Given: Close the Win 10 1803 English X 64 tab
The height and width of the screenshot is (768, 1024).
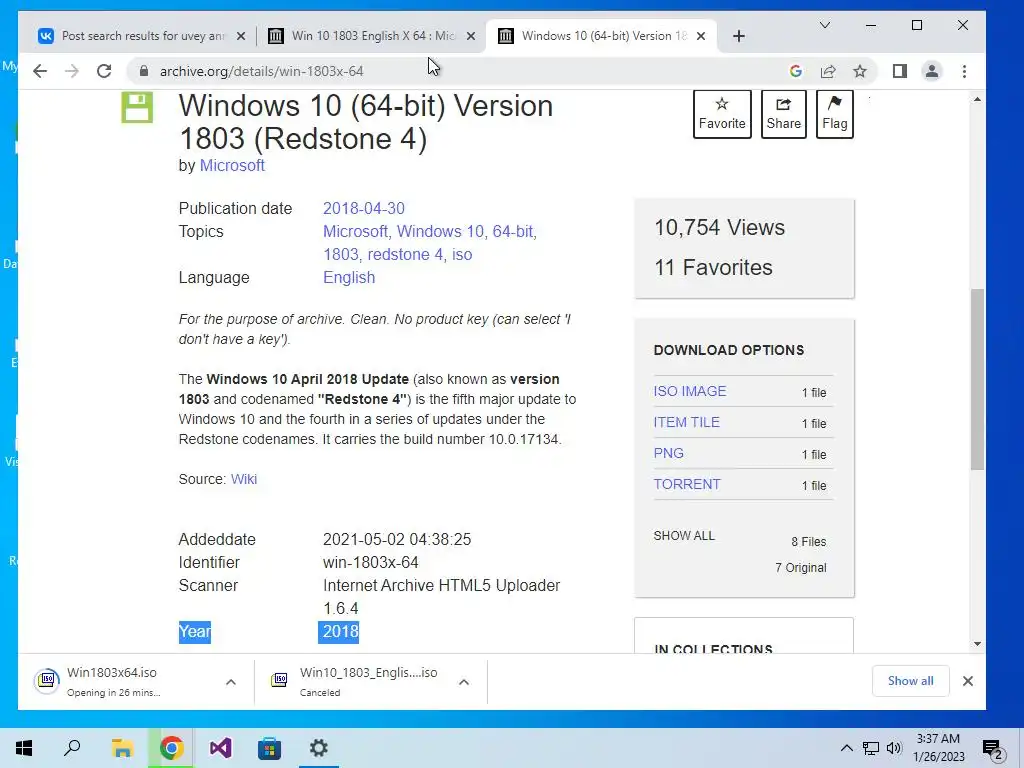Looking at the screenshot, I should (471, 36).
